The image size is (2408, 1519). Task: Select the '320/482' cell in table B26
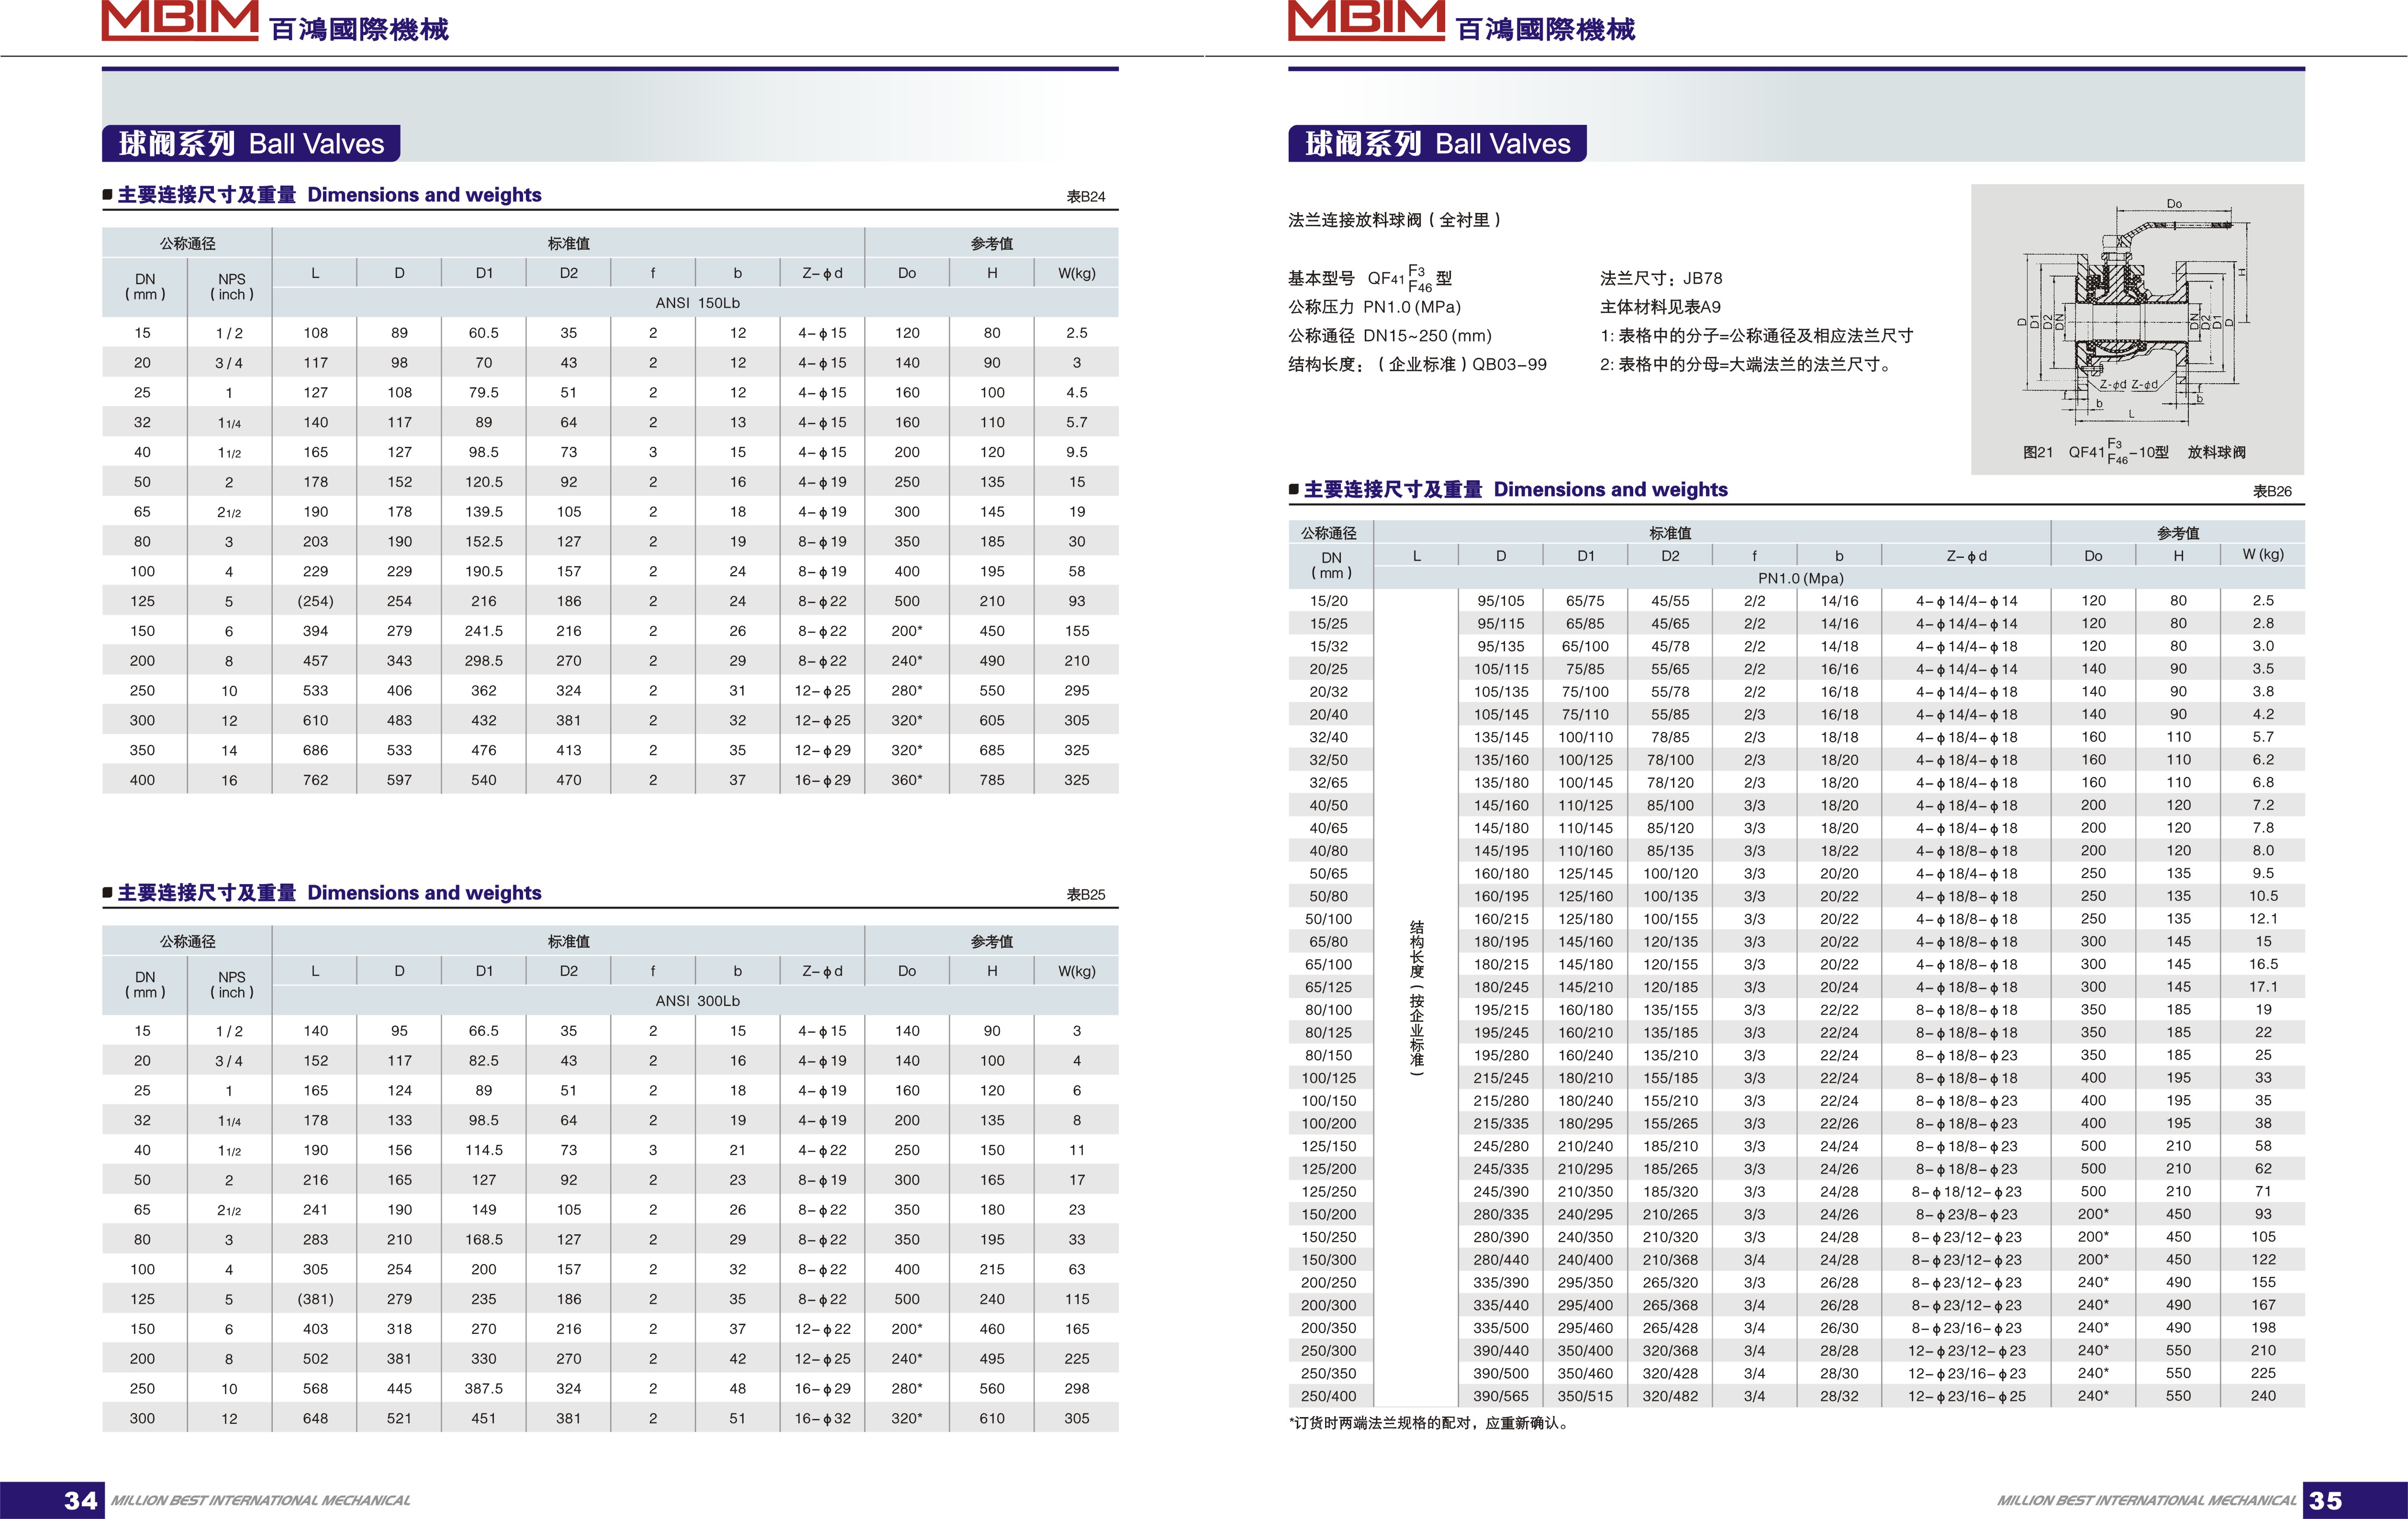pos(1670,1396)
